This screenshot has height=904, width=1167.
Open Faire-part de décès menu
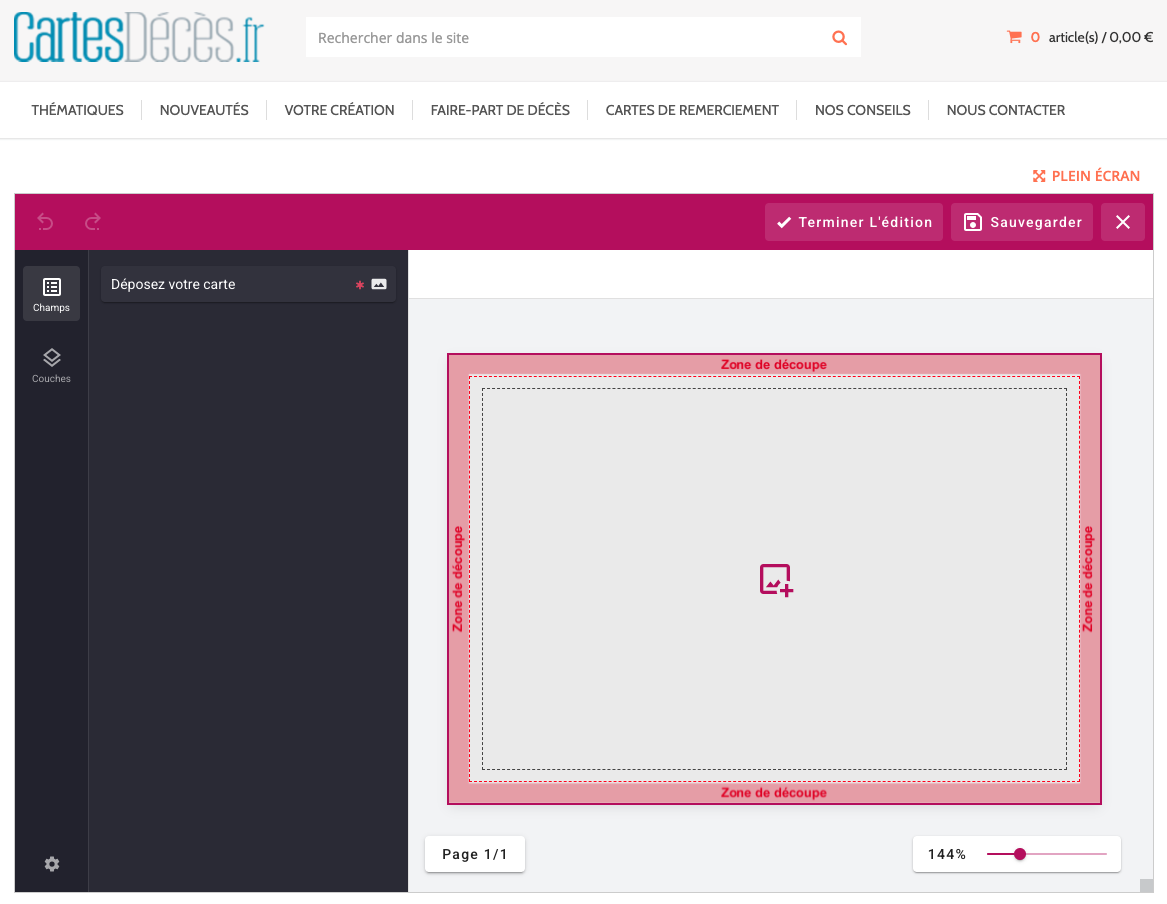(500, 110)
